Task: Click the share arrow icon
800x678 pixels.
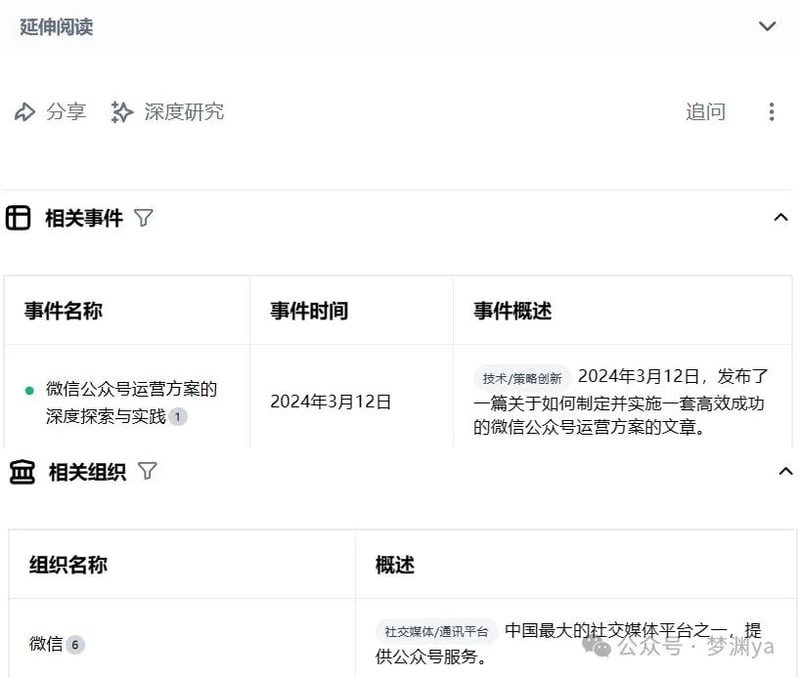Action: point(24,112)
